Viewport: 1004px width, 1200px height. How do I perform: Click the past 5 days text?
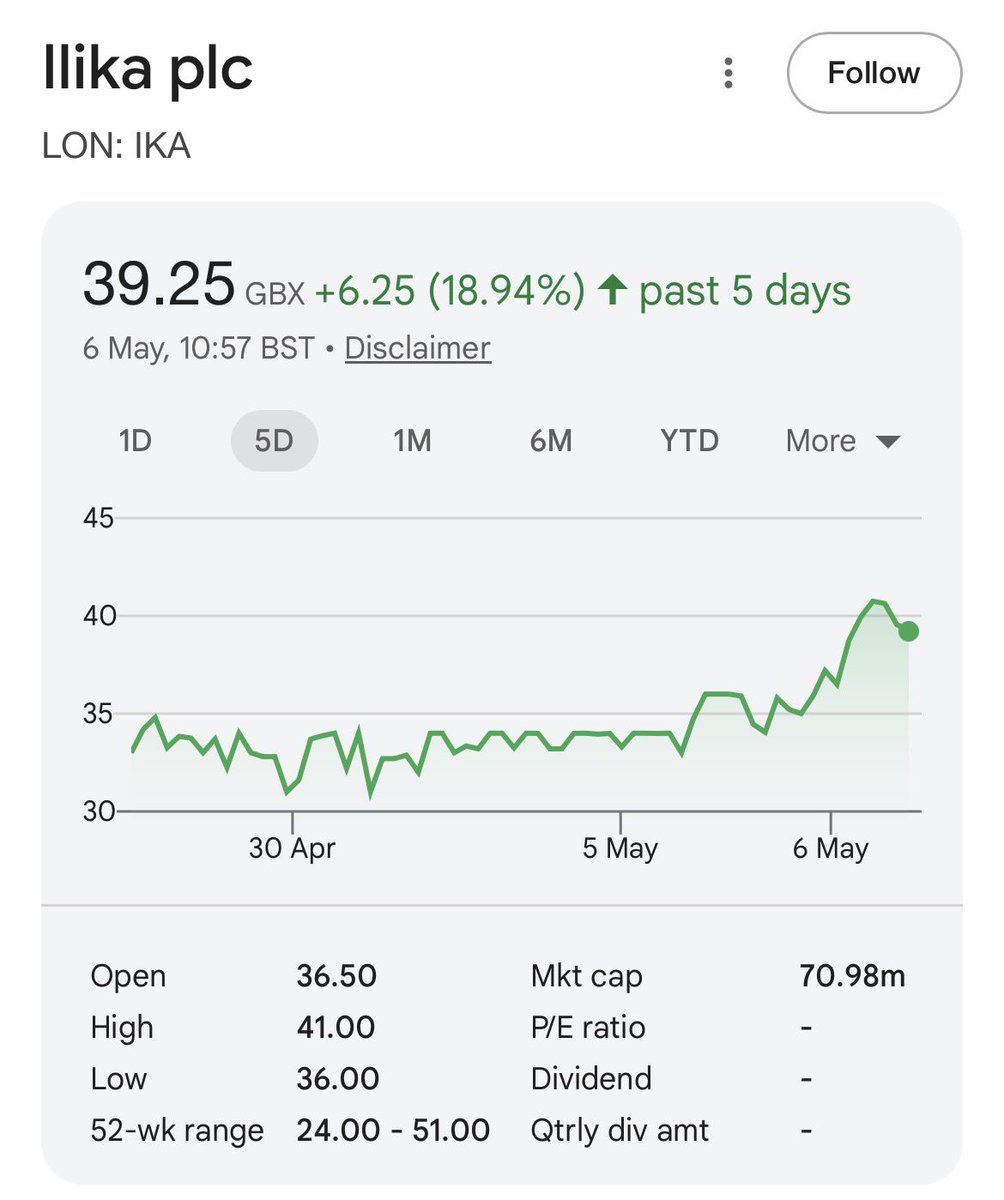(745, 291)
